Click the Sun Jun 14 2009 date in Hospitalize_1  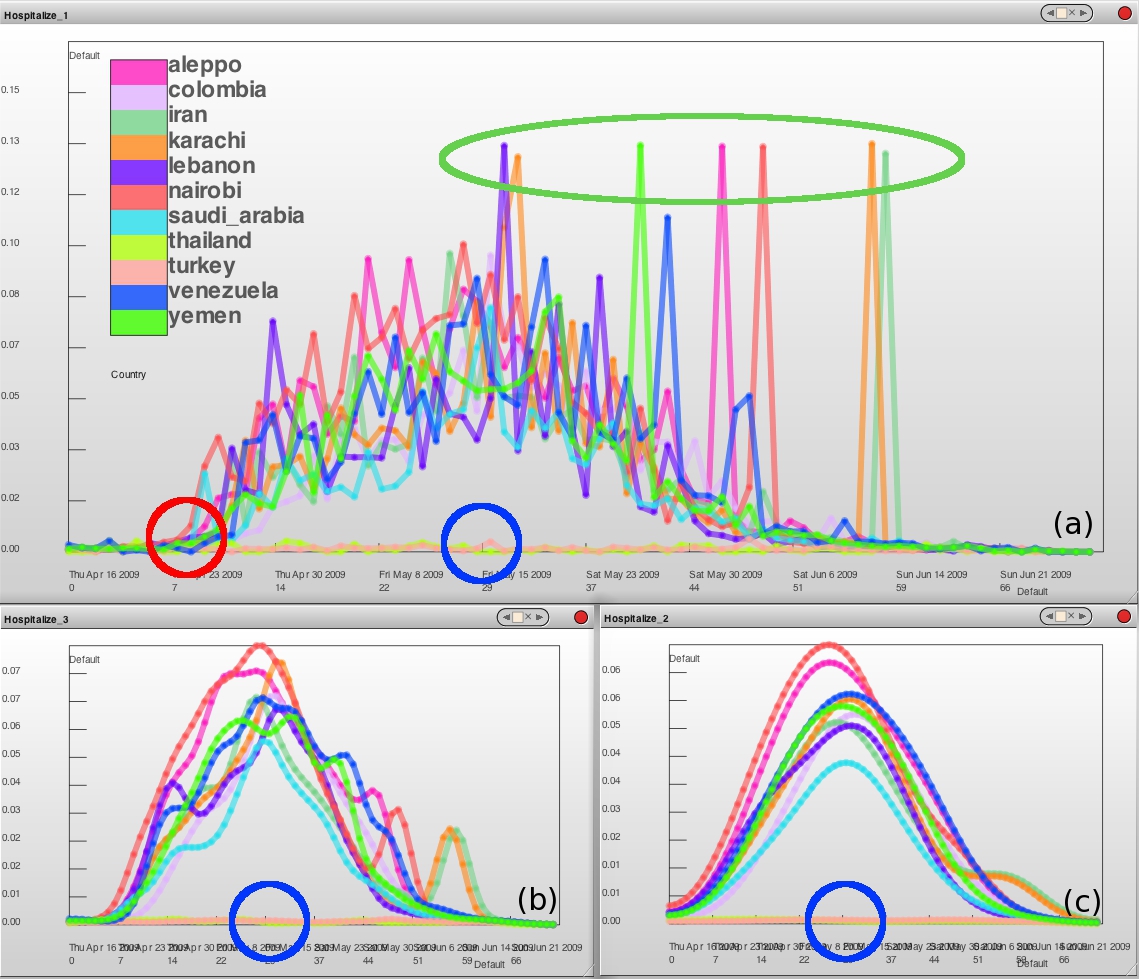click(x=932, y=574)
